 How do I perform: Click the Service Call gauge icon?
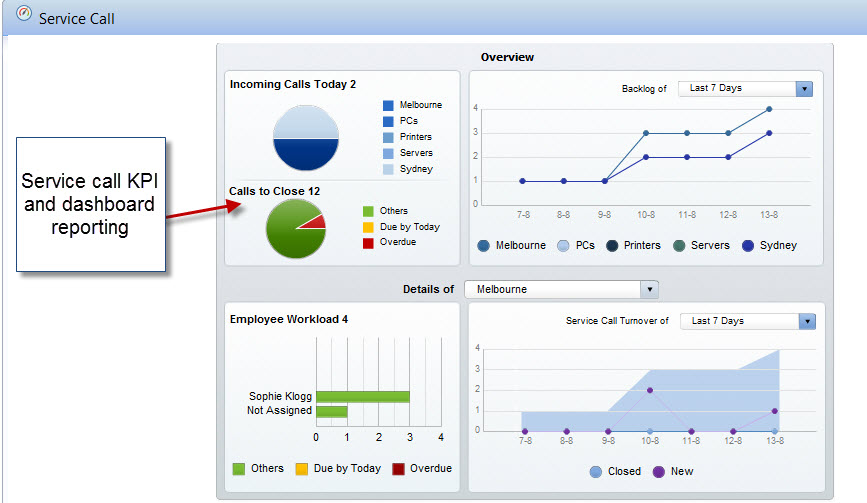point(24,14)
